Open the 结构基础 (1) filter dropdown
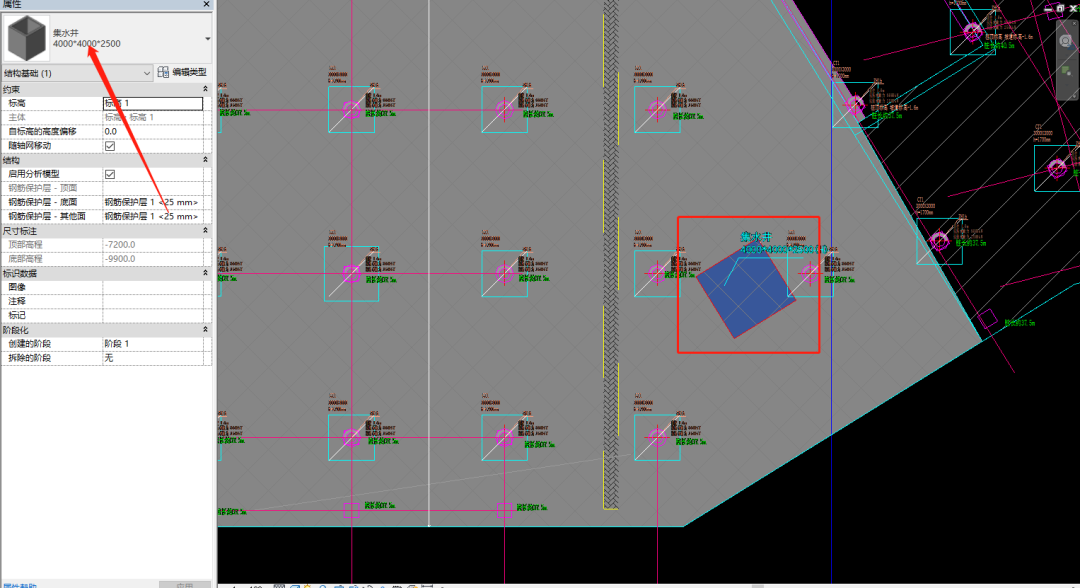1080x588 pixels. (77, 73)
